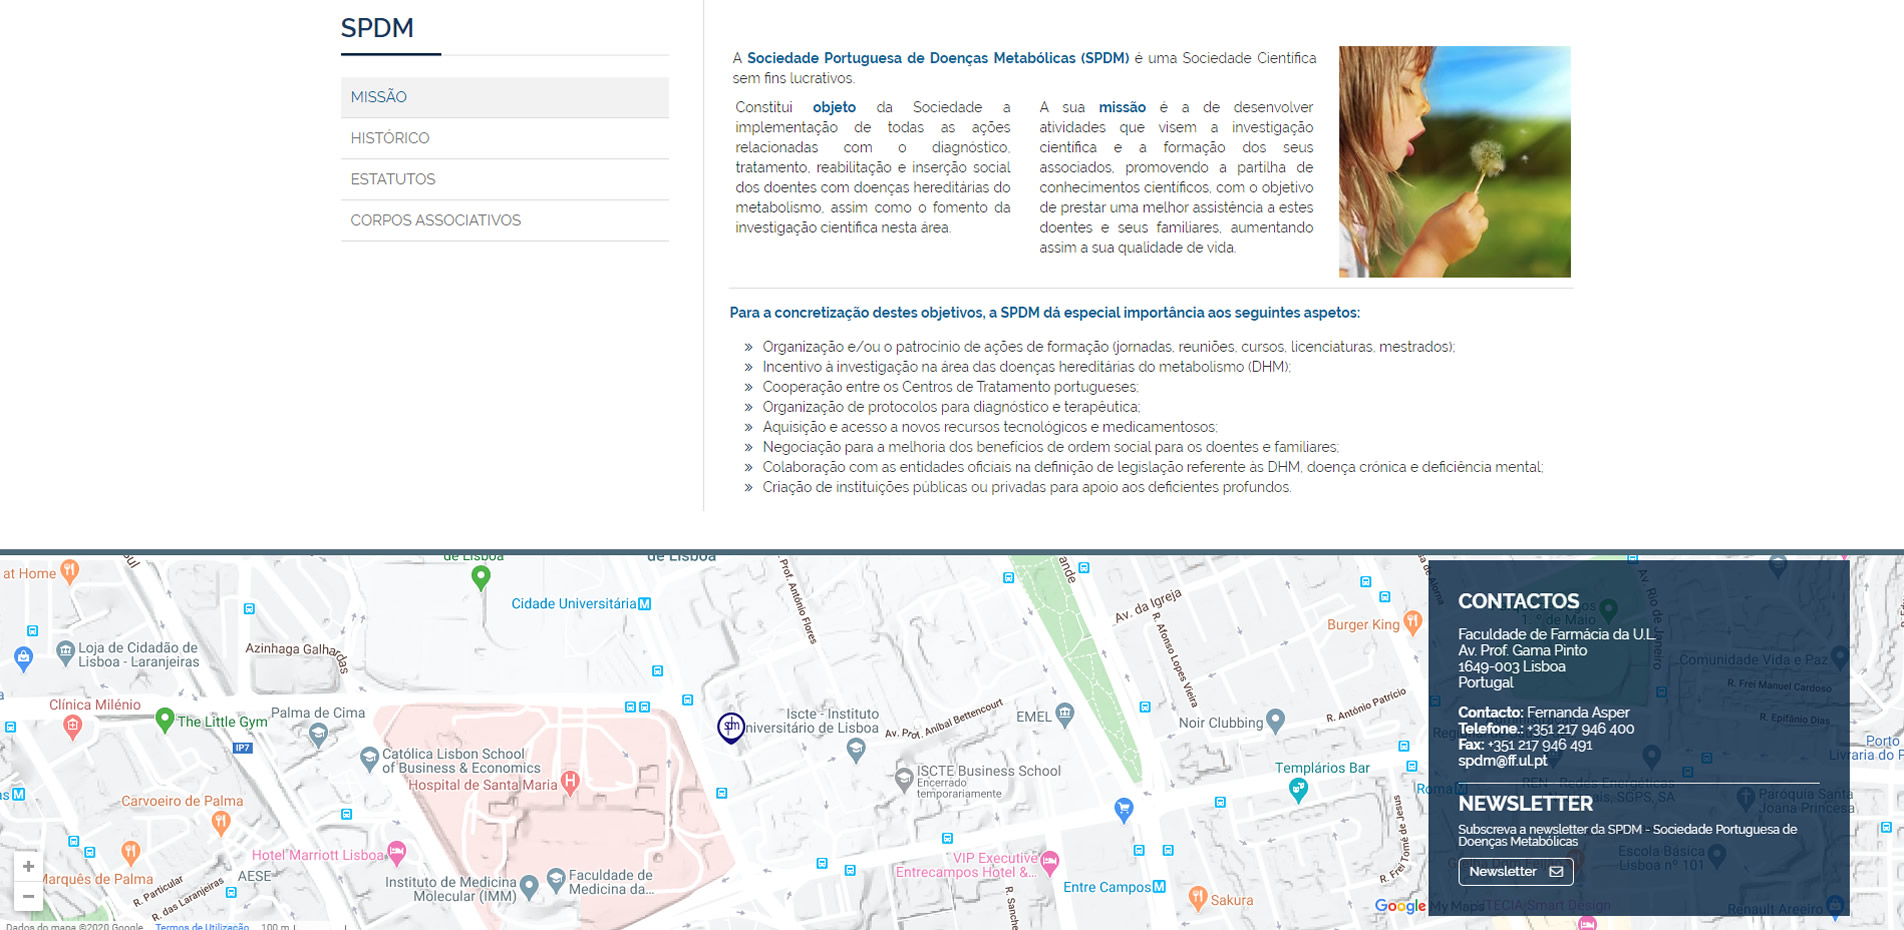This screenshot has height=930, width=1904.
Task: Click 'Sociedade Portuguesa de Doenças Metabólicas (SPDM)' text
Action: point(938,58)
